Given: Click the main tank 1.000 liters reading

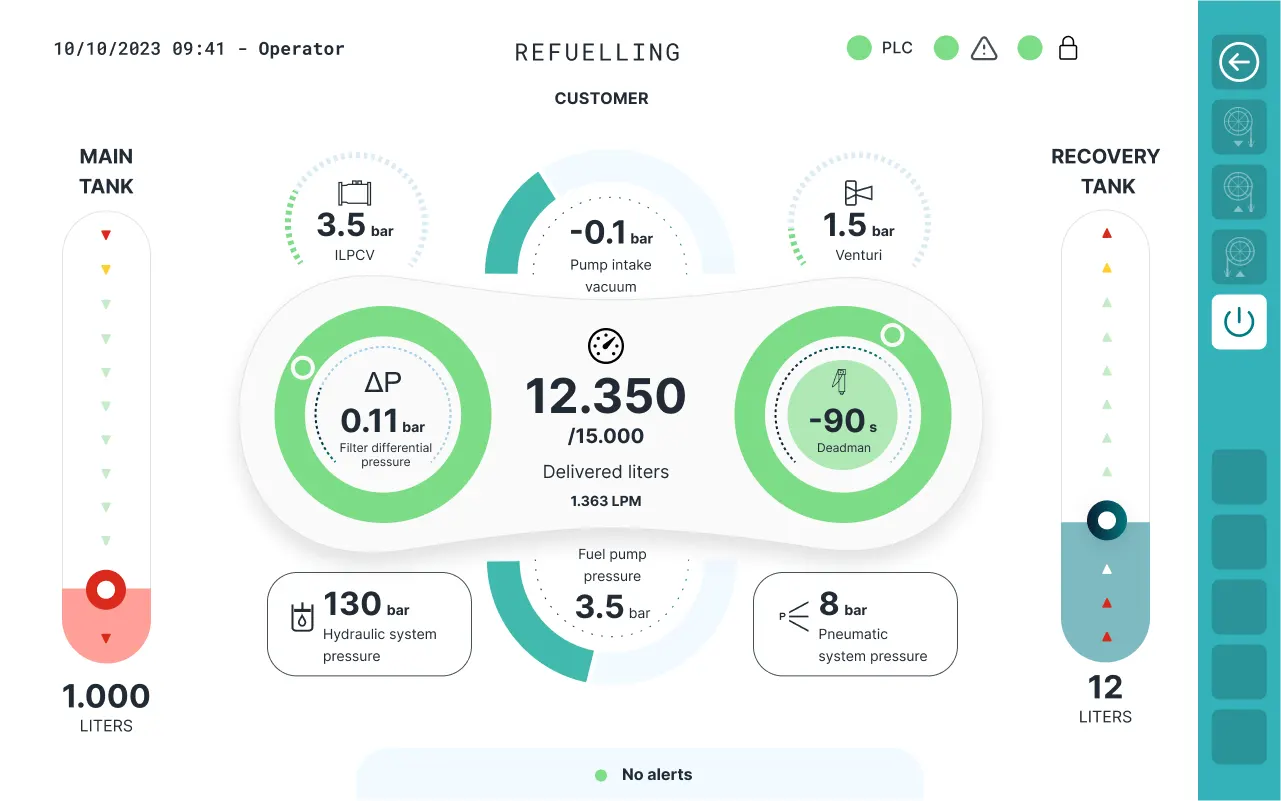Looking at the screenshot, I should tap(106, 696).
